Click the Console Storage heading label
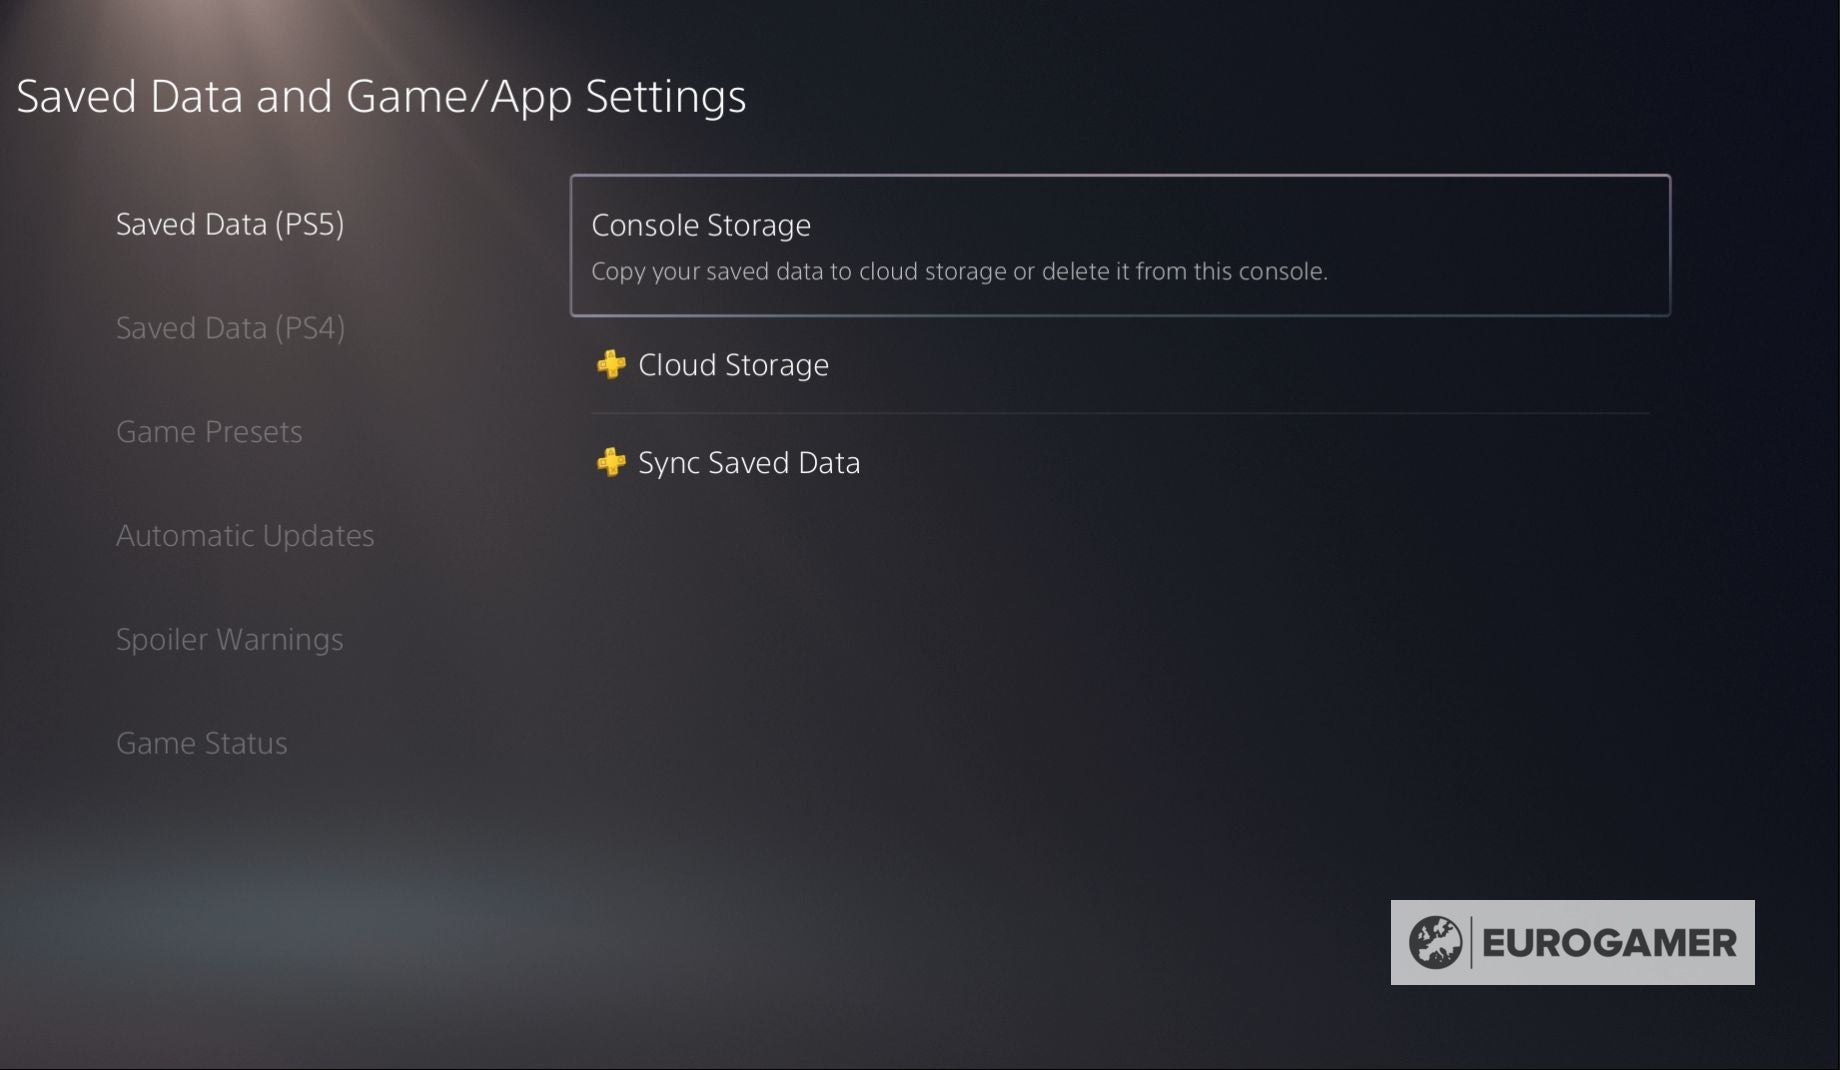1840x1070 pixels. click(x=701, y=226)
